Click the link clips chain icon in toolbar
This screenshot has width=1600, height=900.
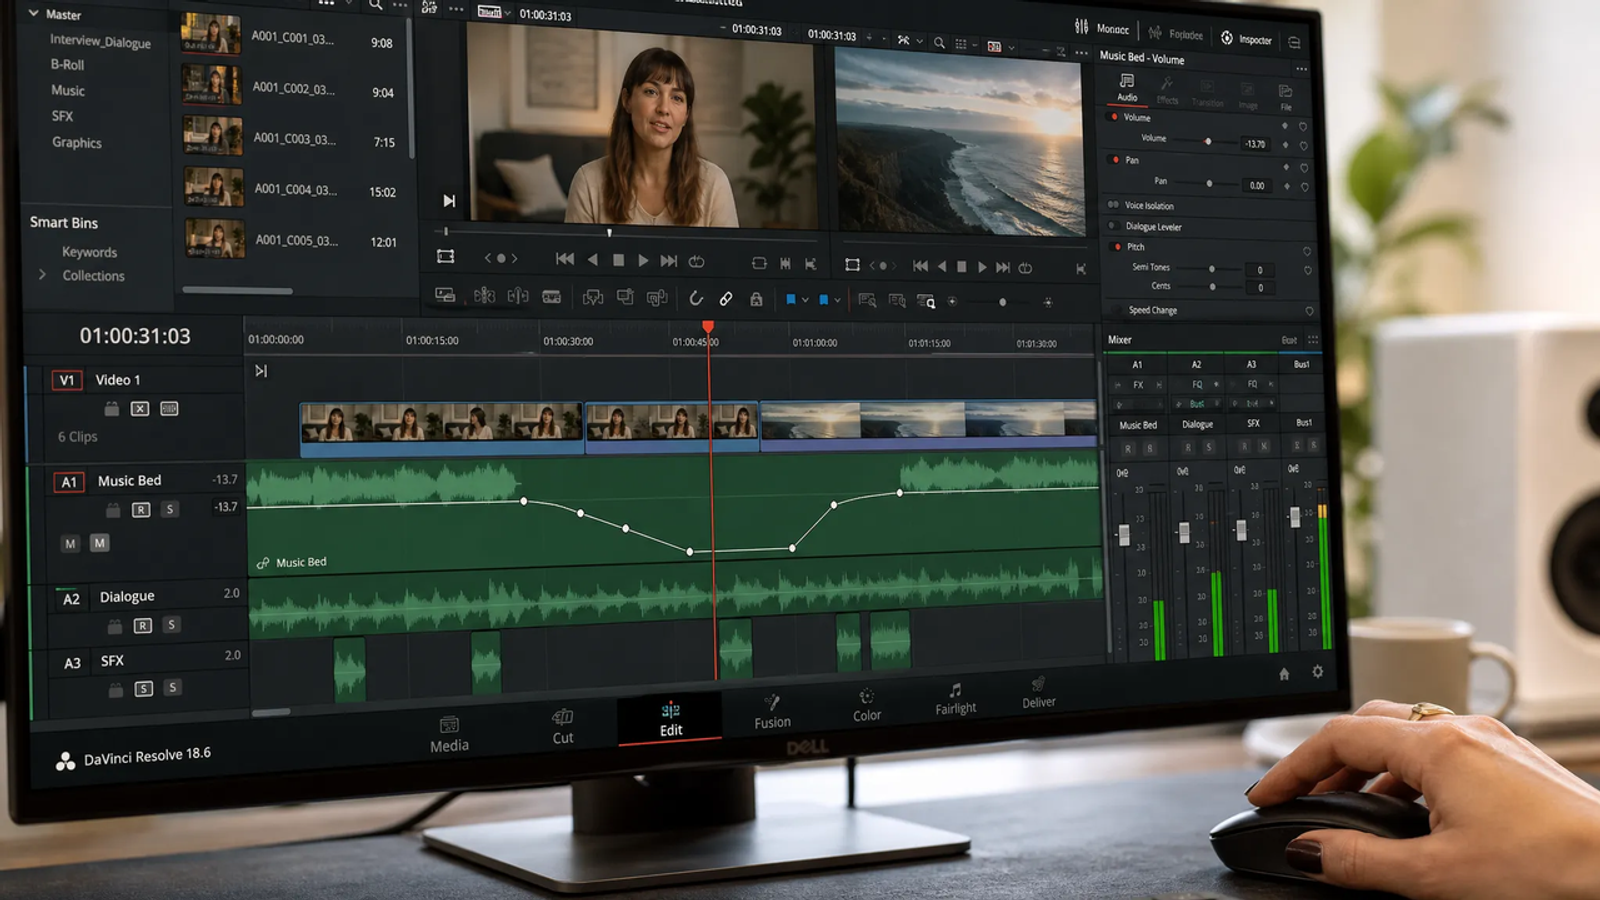click(x=726, y=299)
